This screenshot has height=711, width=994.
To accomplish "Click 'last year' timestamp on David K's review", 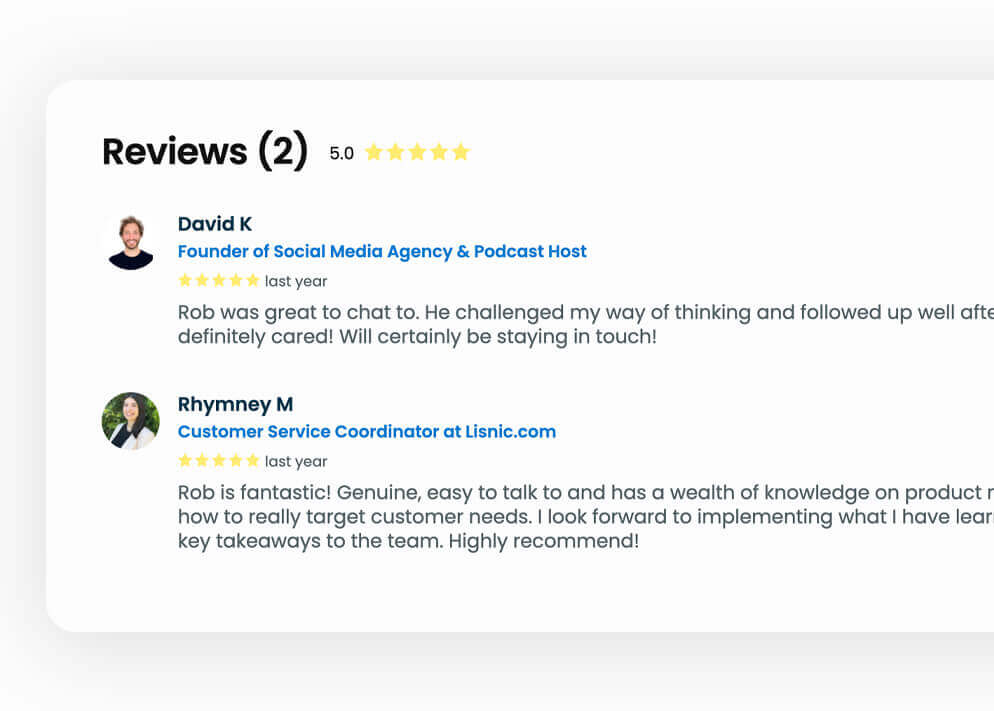I will (x=296, y=282).
